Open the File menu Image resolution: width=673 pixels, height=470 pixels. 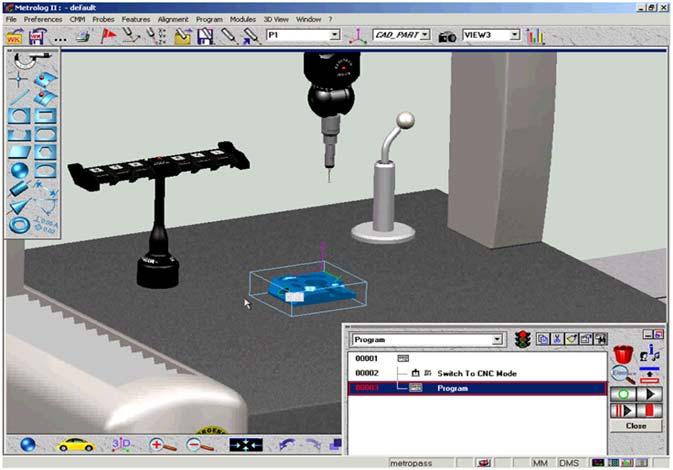(x=11, y=19)
